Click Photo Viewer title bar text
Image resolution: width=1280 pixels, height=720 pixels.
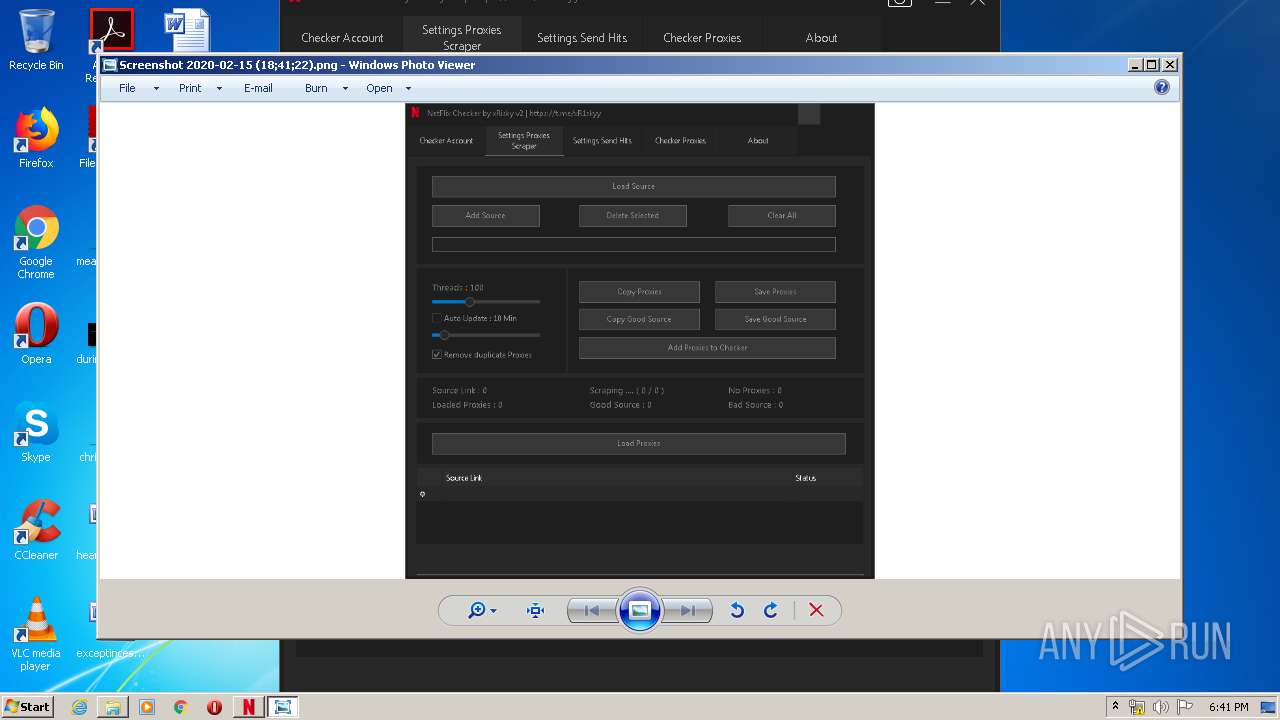tap(297, 65)
